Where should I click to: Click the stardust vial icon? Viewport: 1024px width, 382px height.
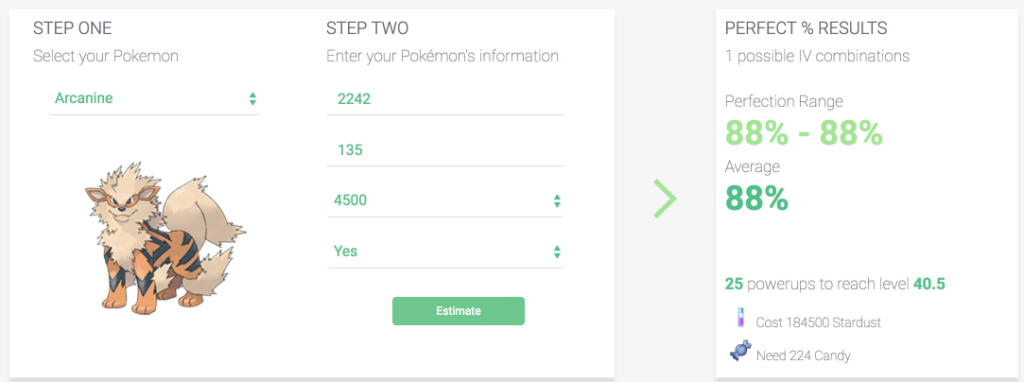pyautogui.click(x=739, y=318)
